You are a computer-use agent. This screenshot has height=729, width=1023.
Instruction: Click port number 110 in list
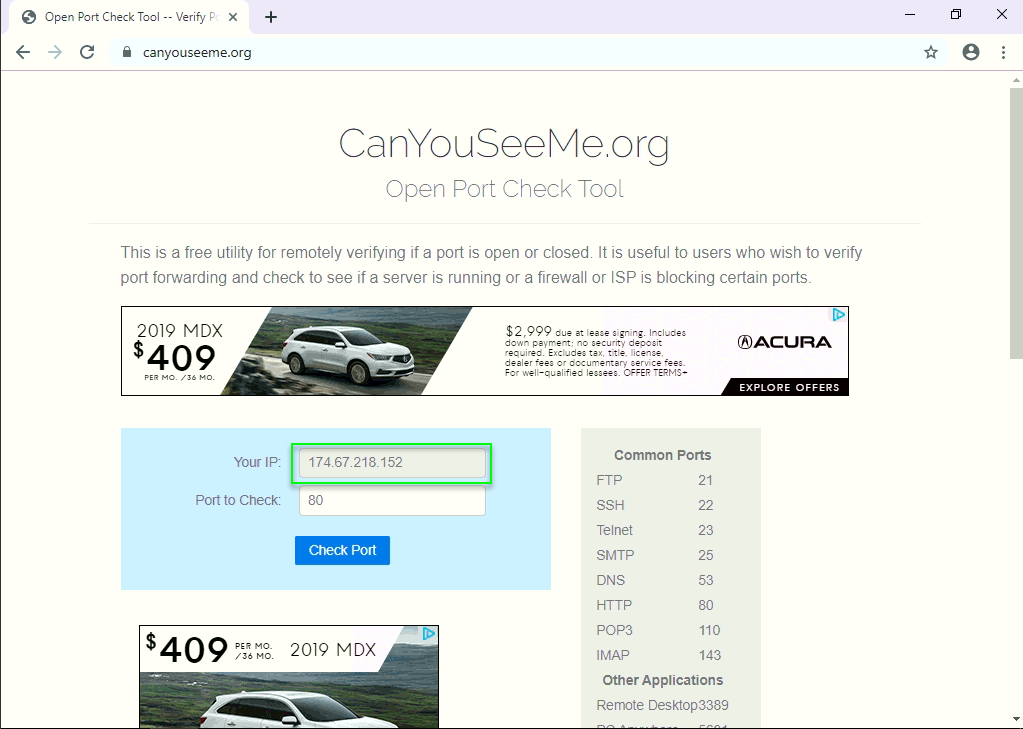(x=709, y=630)
